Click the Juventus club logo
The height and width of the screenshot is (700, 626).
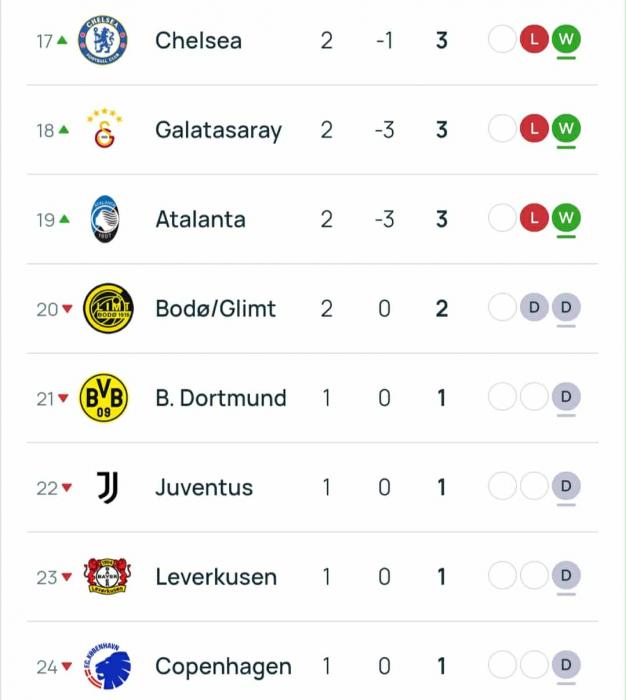coord(106,488)
